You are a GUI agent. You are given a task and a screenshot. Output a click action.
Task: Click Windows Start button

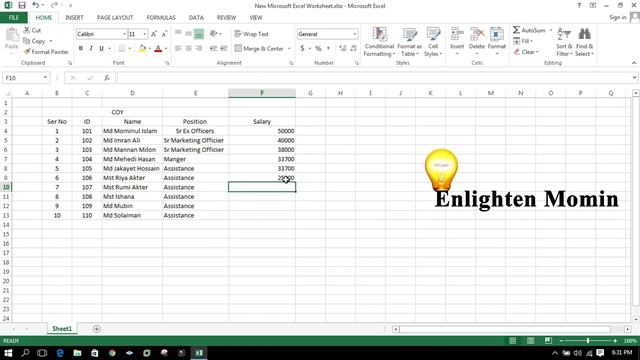(8, 353)
